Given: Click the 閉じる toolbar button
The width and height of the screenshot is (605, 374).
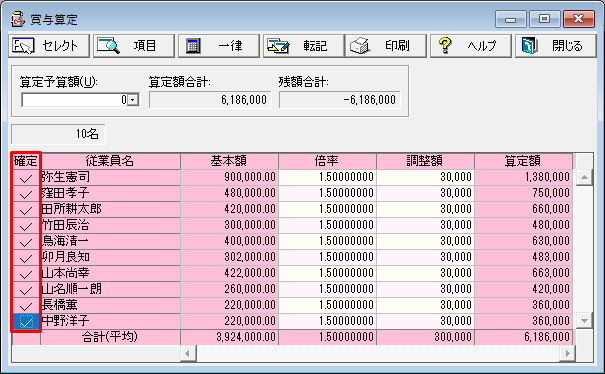Looking at the screenshot, I should [x=556, y=46].
